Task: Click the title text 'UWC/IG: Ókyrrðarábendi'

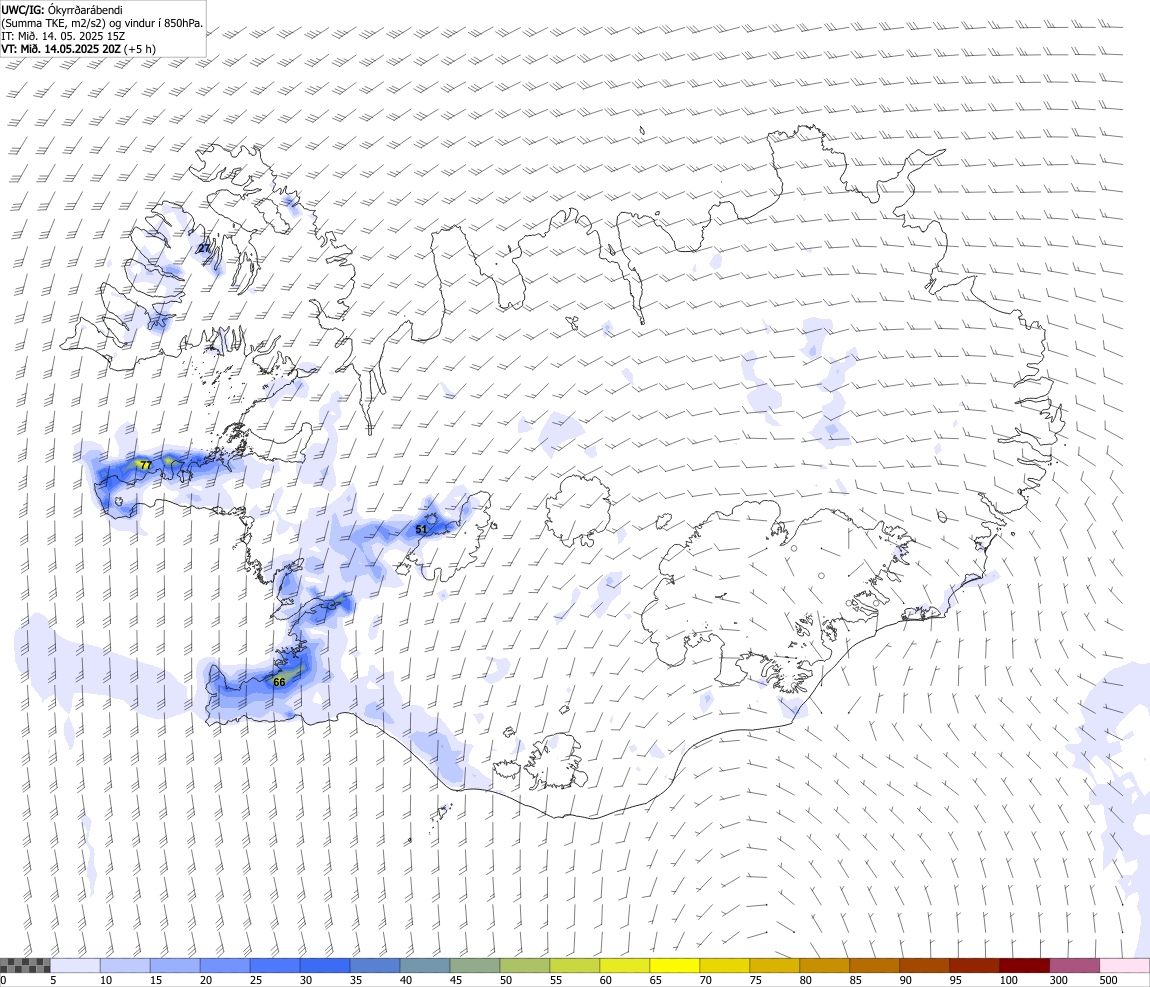Action: [62, 10]
